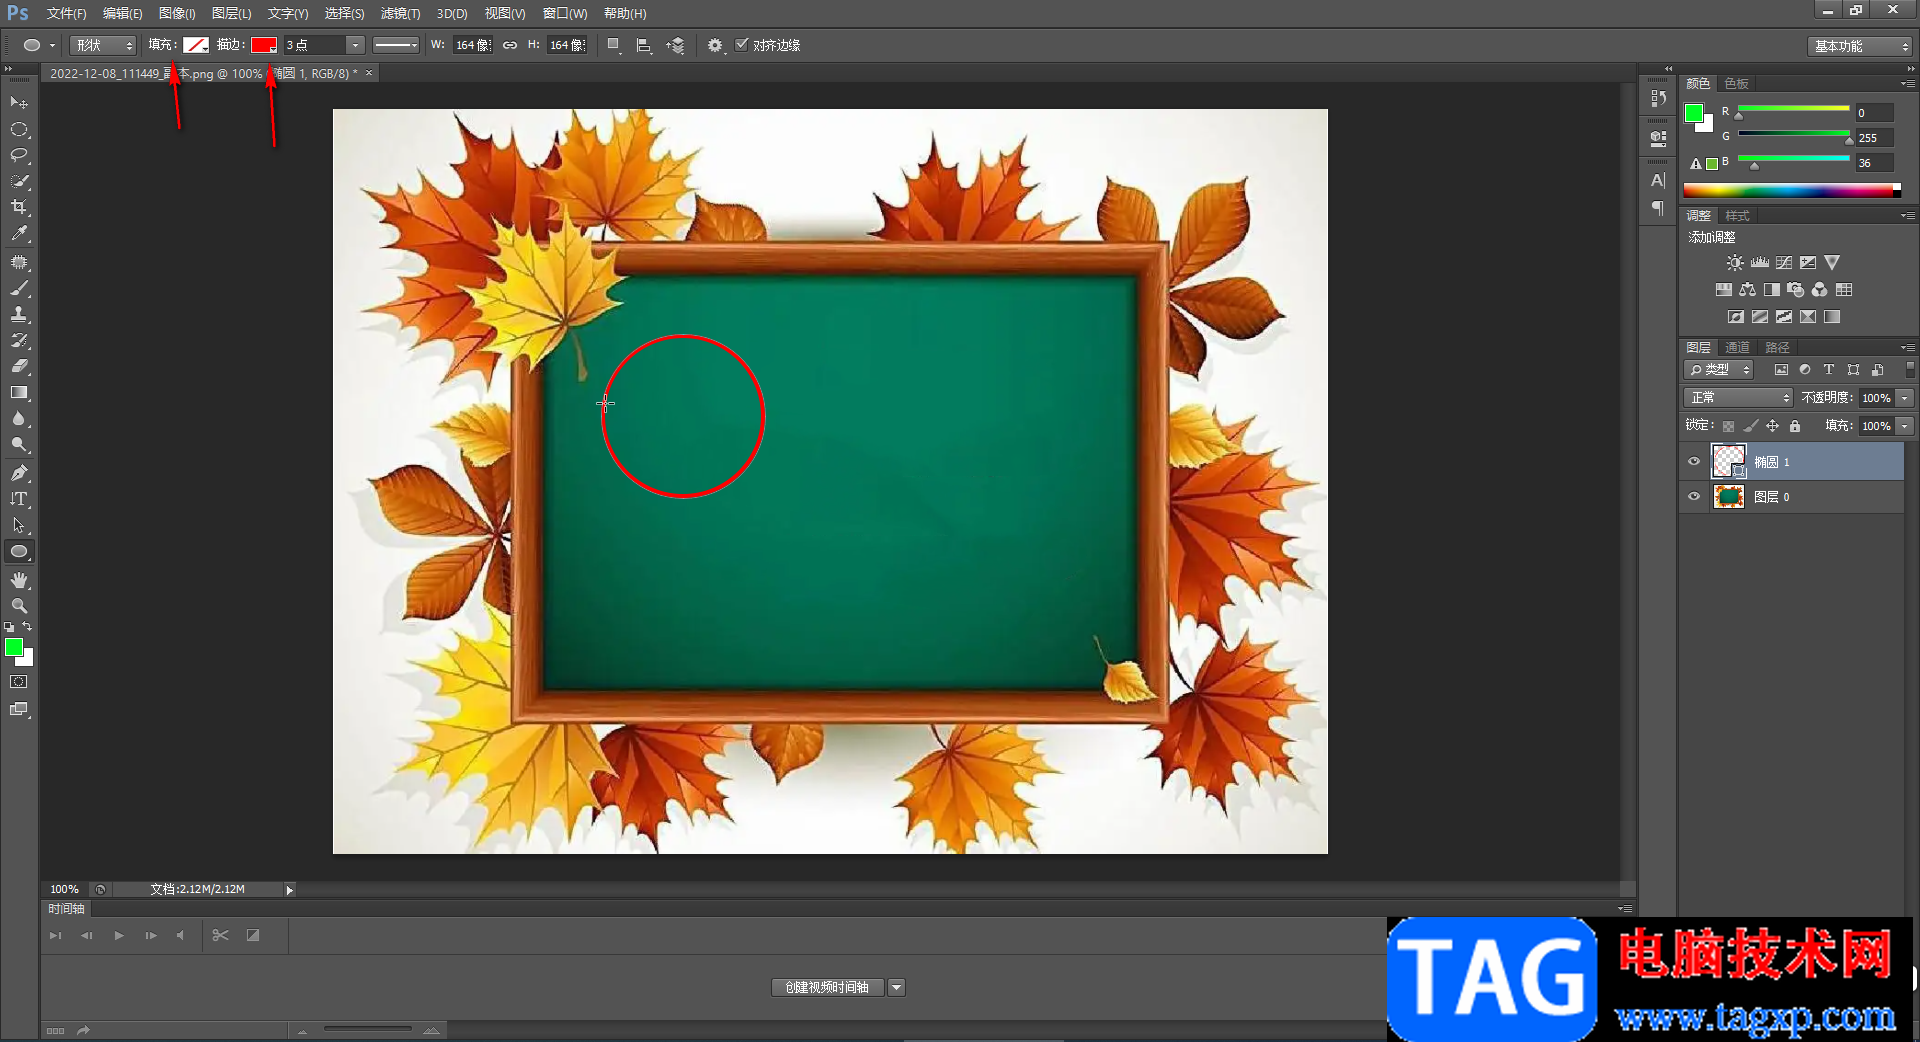Screen dimensions: 1920x1042
Task: Open the 帮助(H) menu
Action: point(625,13)
